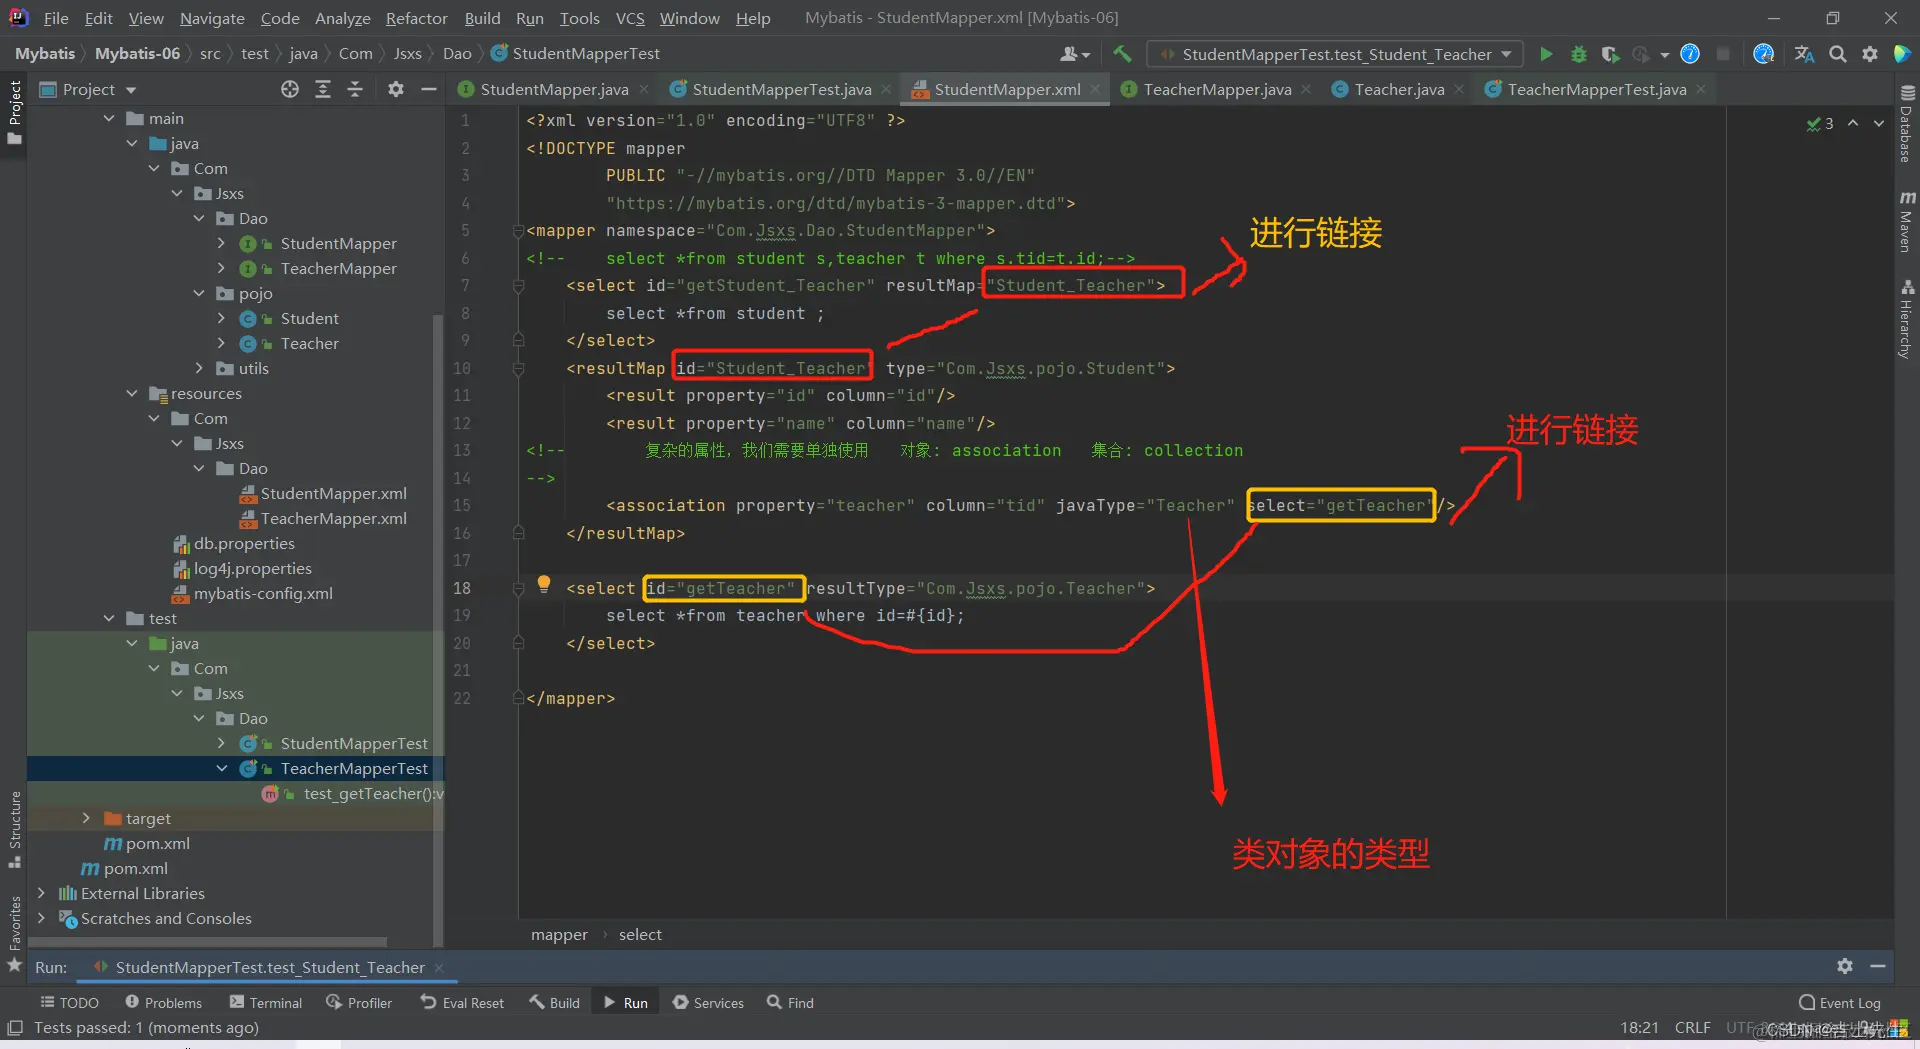Collapse the test folder
The width and height of the screenshot is (1920, 1049).
click(109, 618)
